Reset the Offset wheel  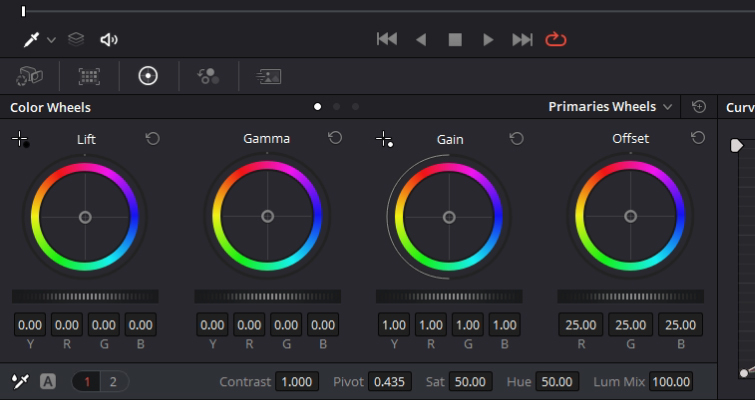click(698, 138)
